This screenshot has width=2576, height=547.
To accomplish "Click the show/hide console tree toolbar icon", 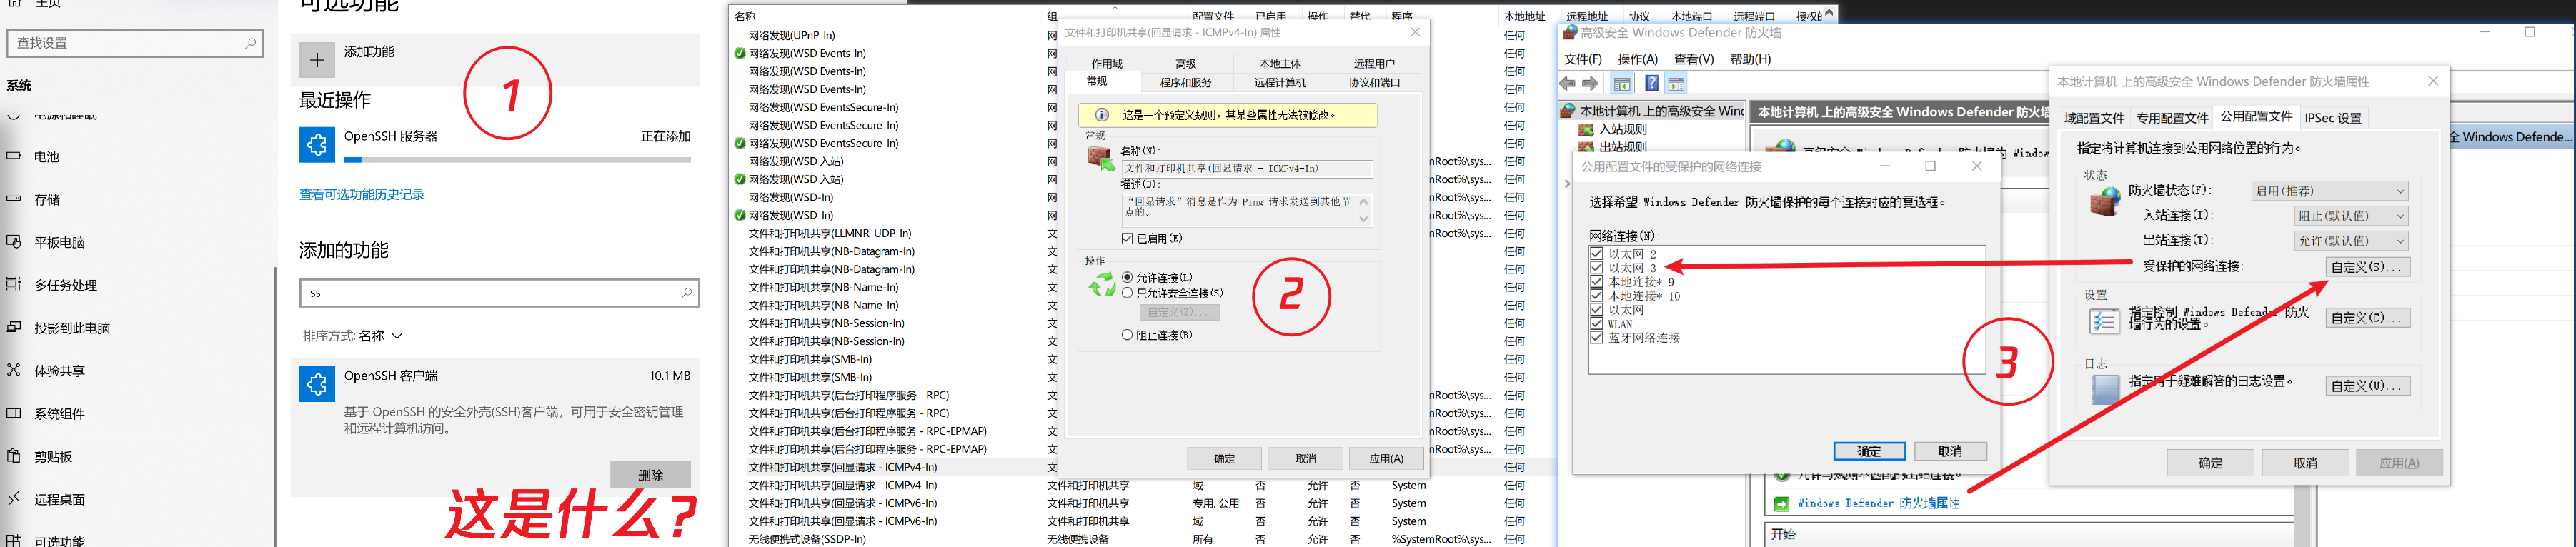I will [x=1622, y=84].
